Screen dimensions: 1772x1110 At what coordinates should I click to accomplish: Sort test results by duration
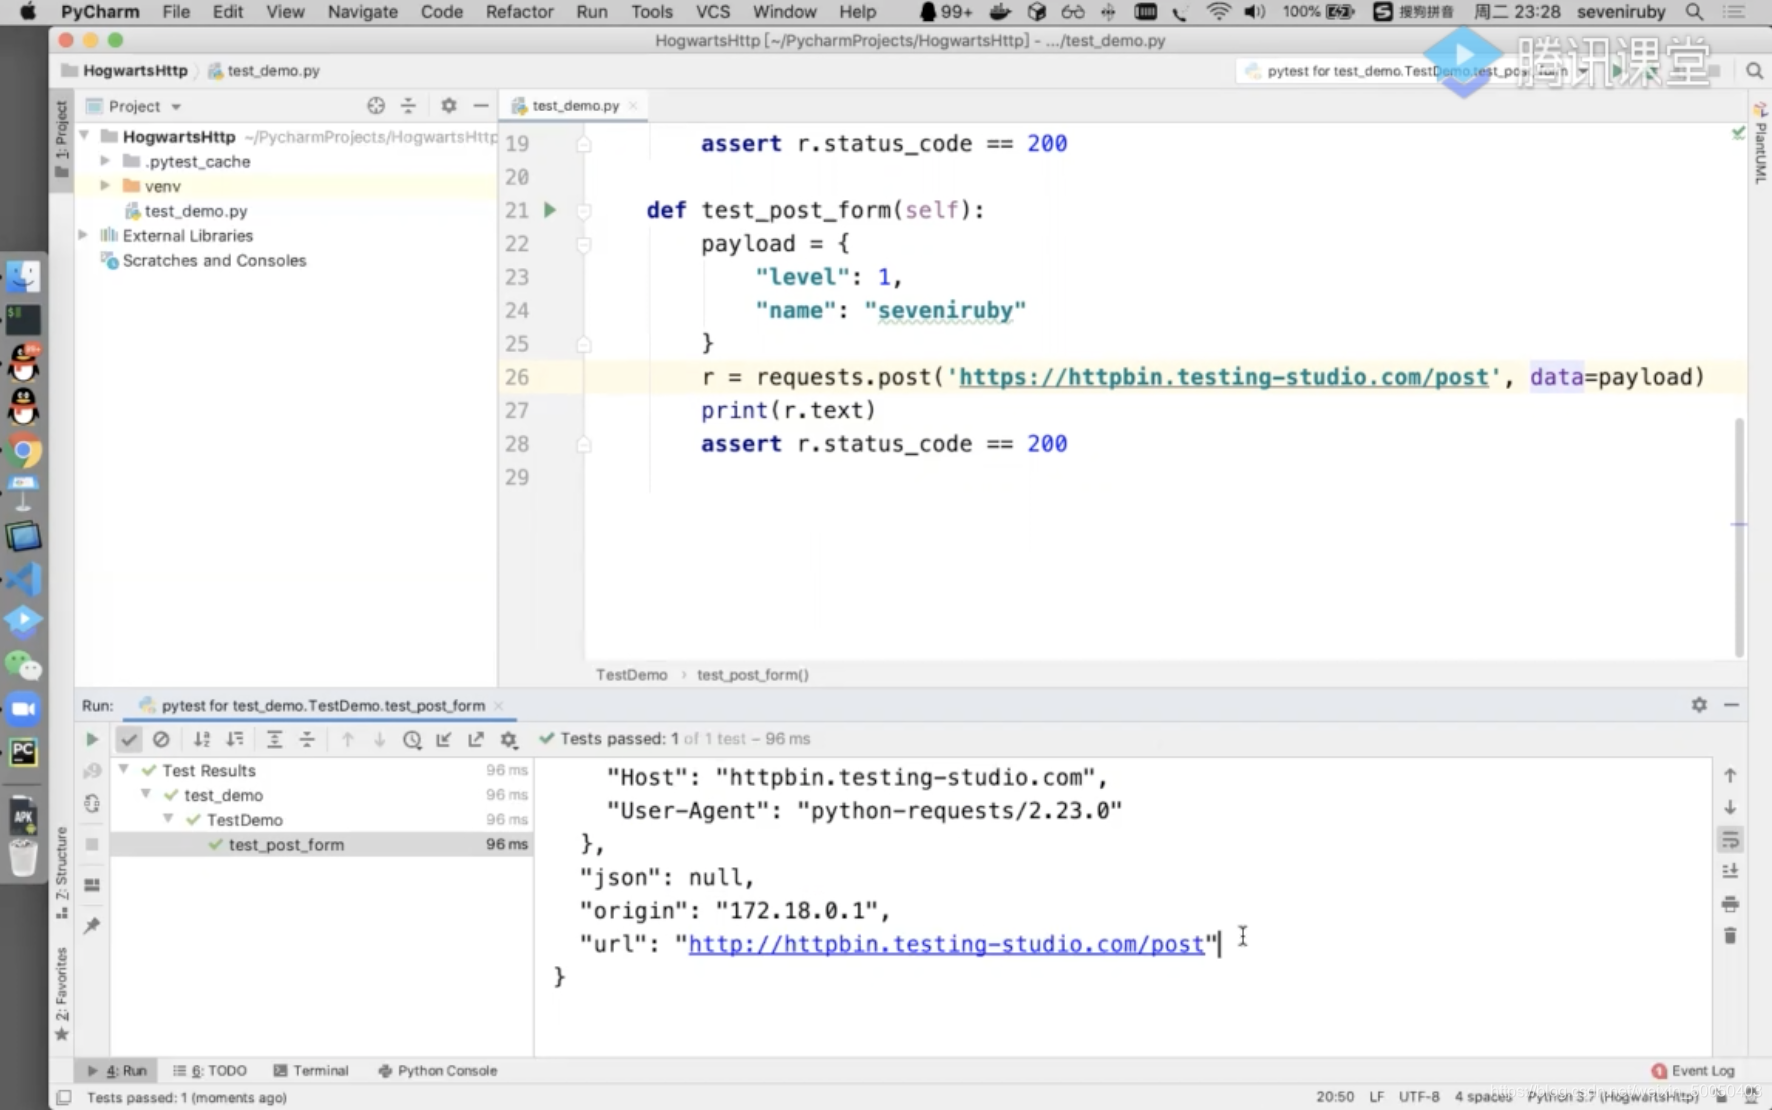235,739
